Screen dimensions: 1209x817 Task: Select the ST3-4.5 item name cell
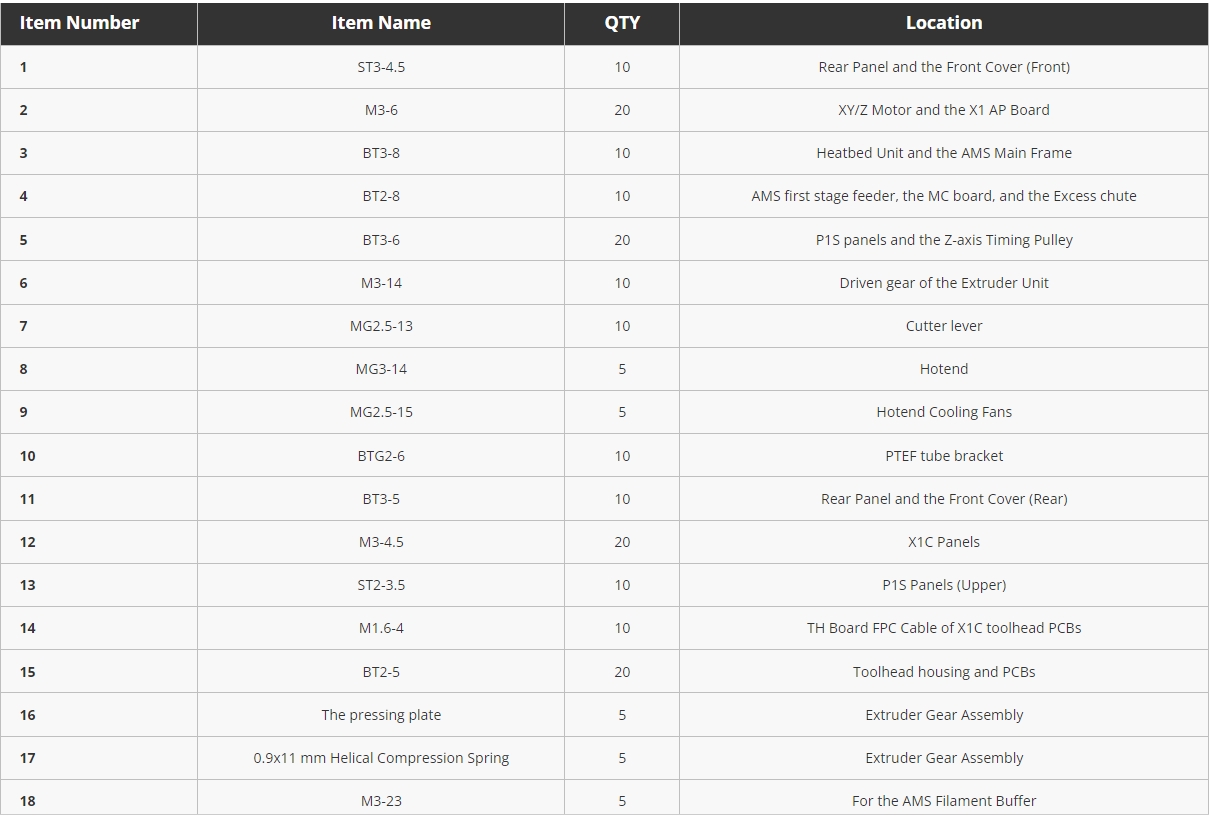(381, 67)
